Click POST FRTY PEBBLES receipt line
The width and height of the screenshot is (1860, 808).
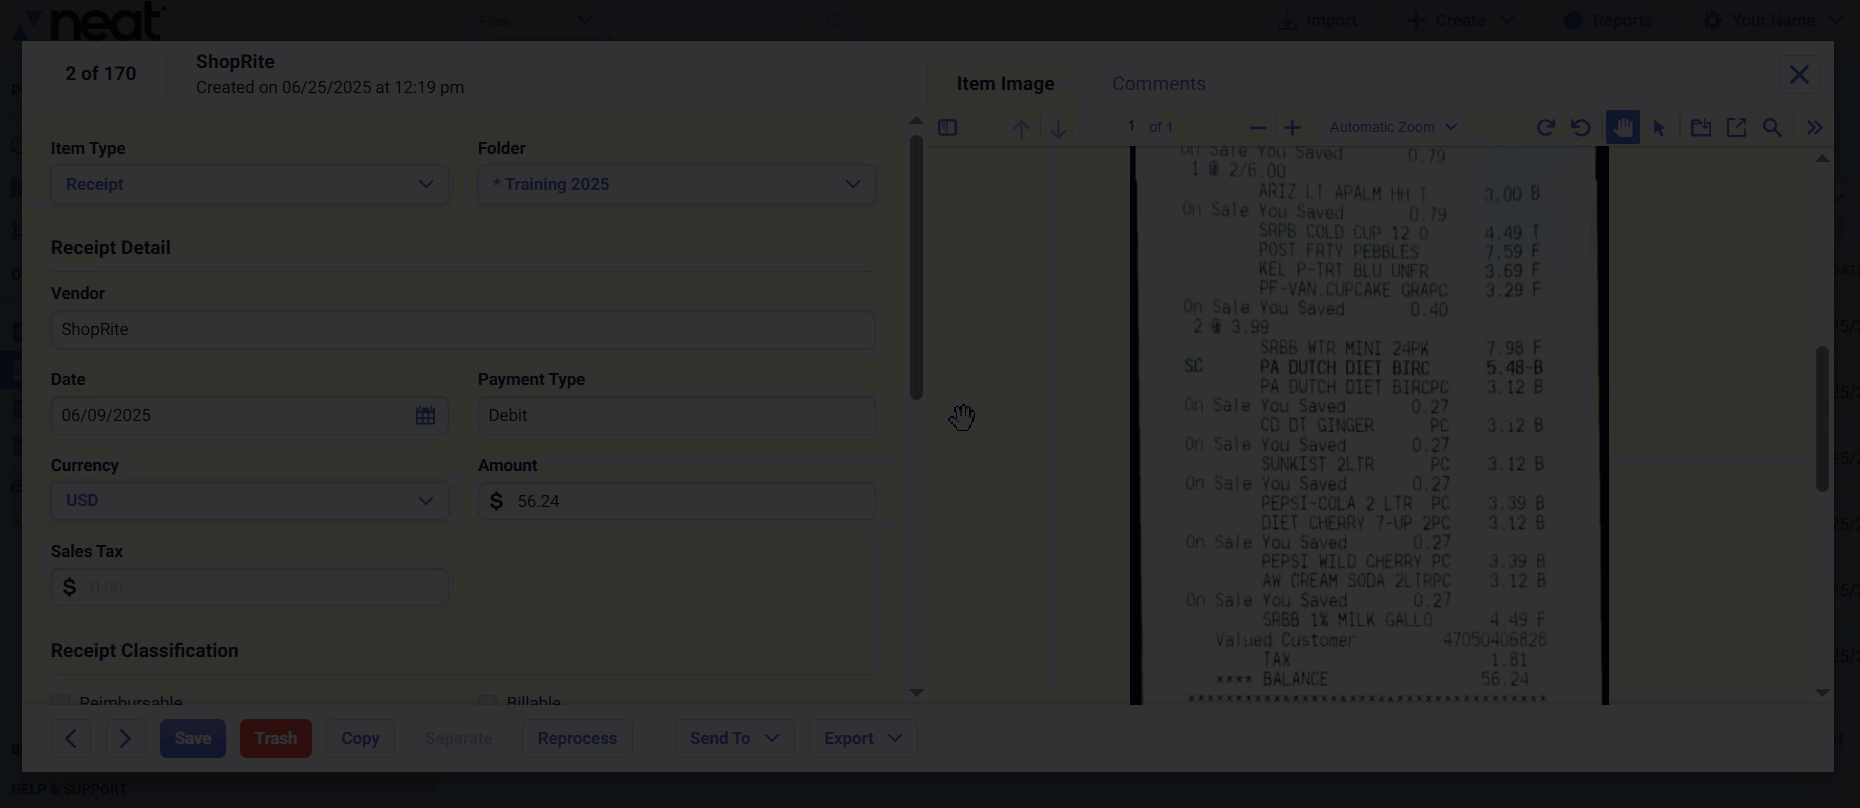1400,251
